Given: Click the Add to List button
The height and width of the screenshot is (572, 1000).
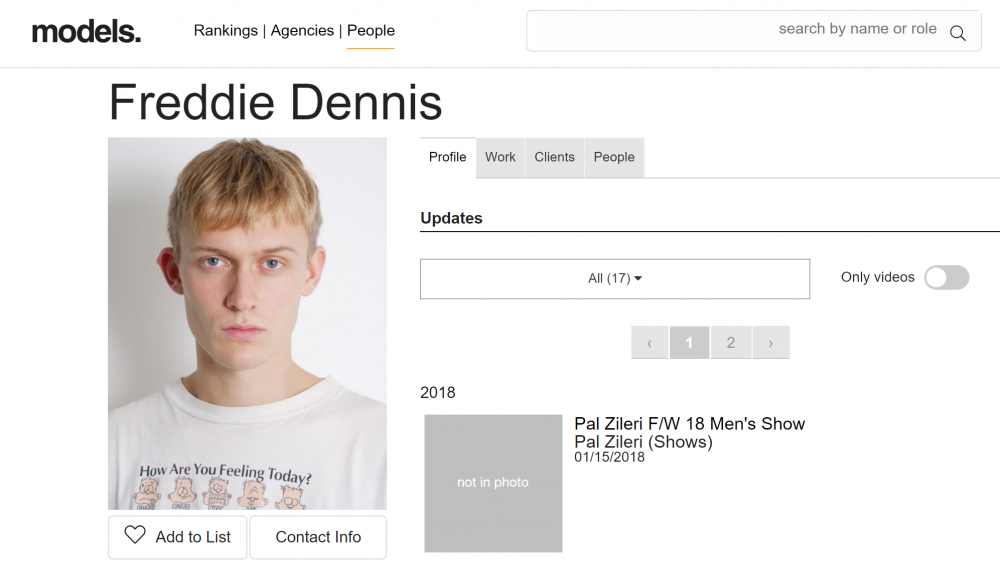Looking at the screenshot, I should pyautogui.click(x=177, y=537).
